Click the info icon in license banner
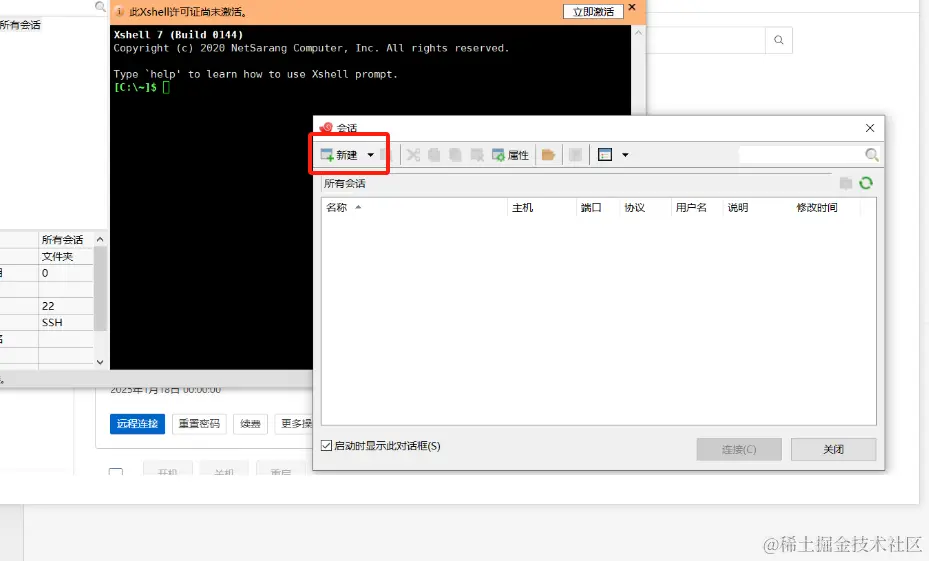This screenshot has height=561, width=929. click(119, 11)
